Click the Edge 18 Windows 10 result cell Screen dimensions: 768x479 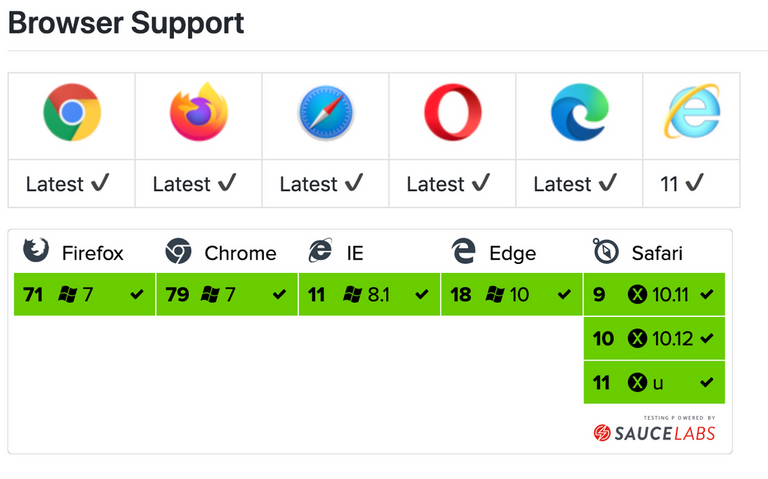(x=512, y=294)
